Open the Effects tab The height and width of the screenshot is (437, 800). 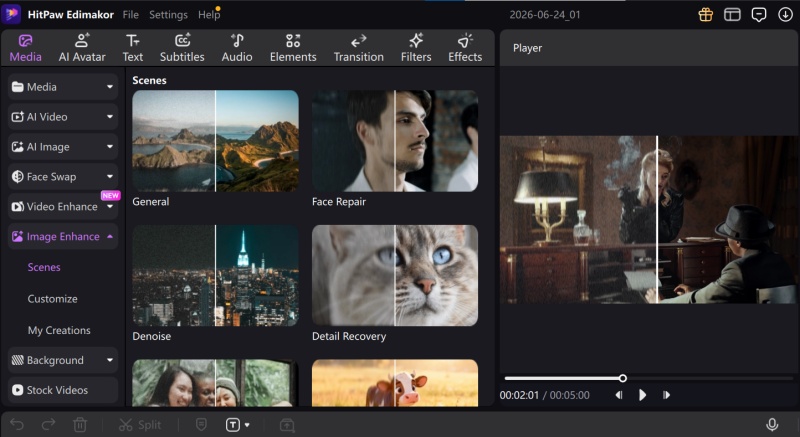465,48
